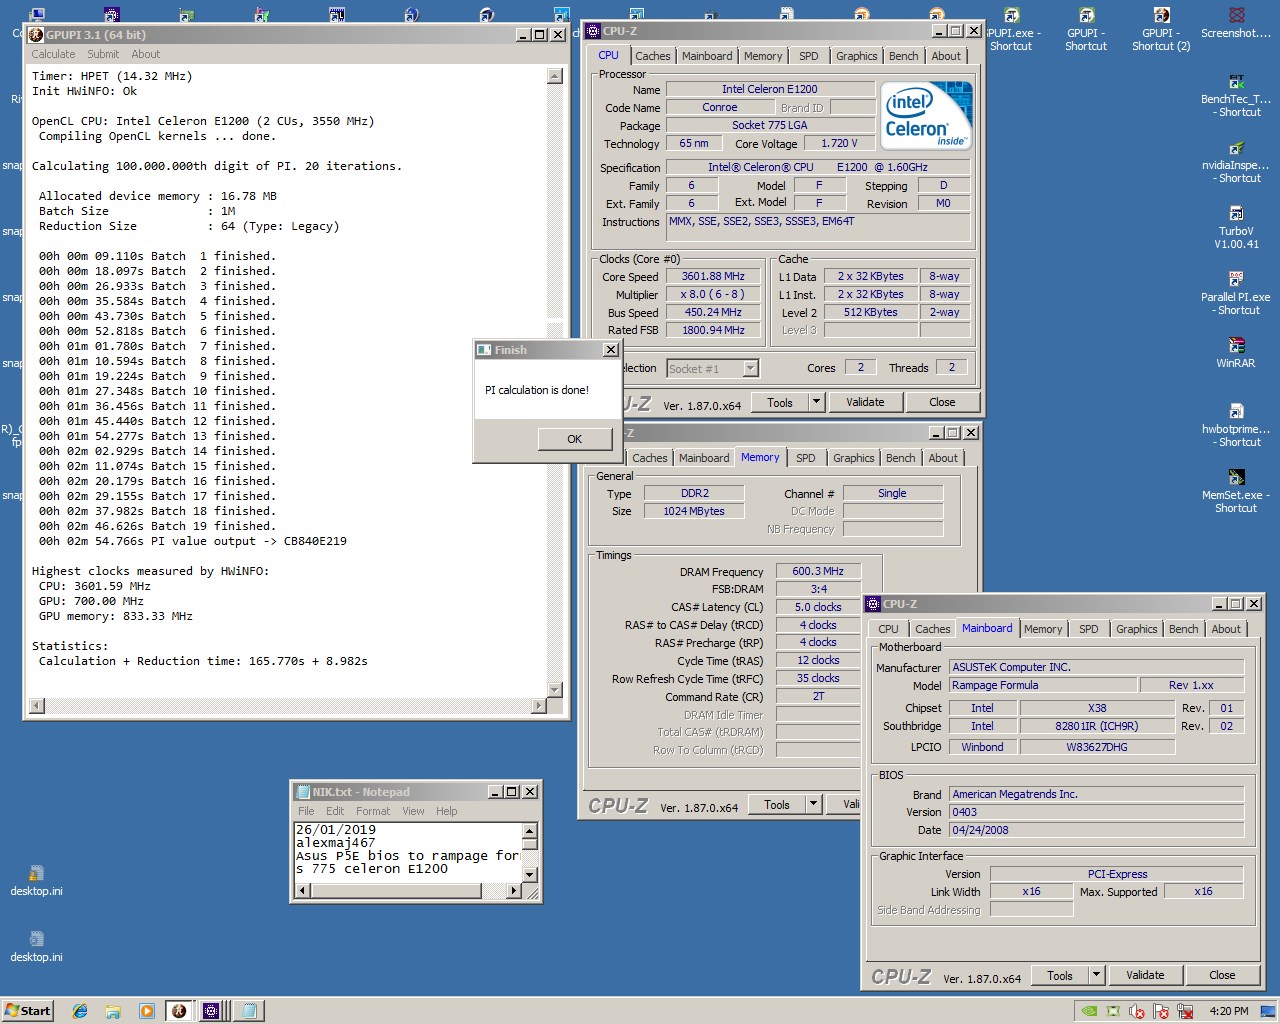This screenshot has height=1024, width=1280.
Task: Expand the Tools dropdown arrow in CPU-Z CPU window
Action: [x=816, y=402]
